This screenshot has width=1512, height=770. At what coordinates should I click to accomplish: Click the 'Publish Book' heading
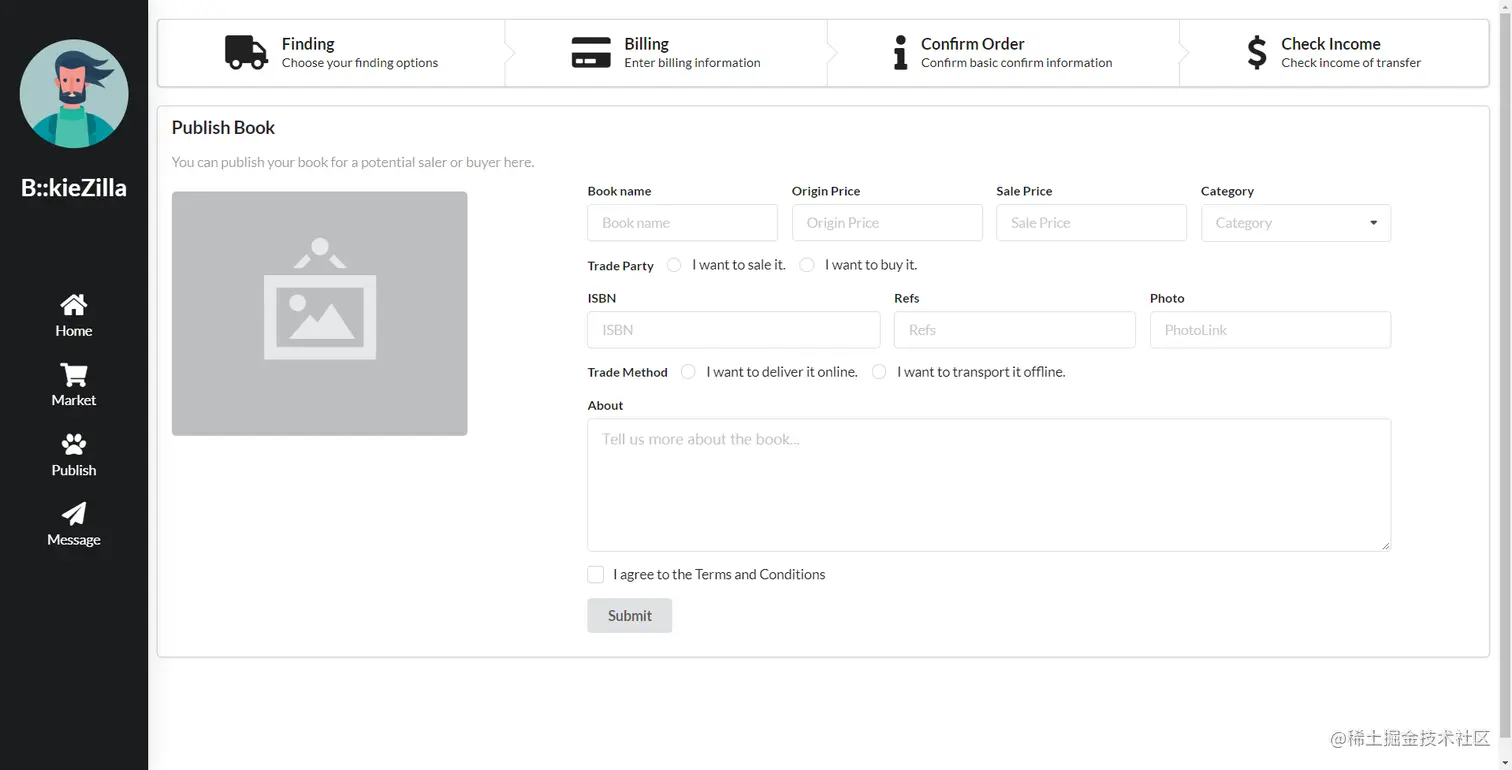[x=223, y=128]
